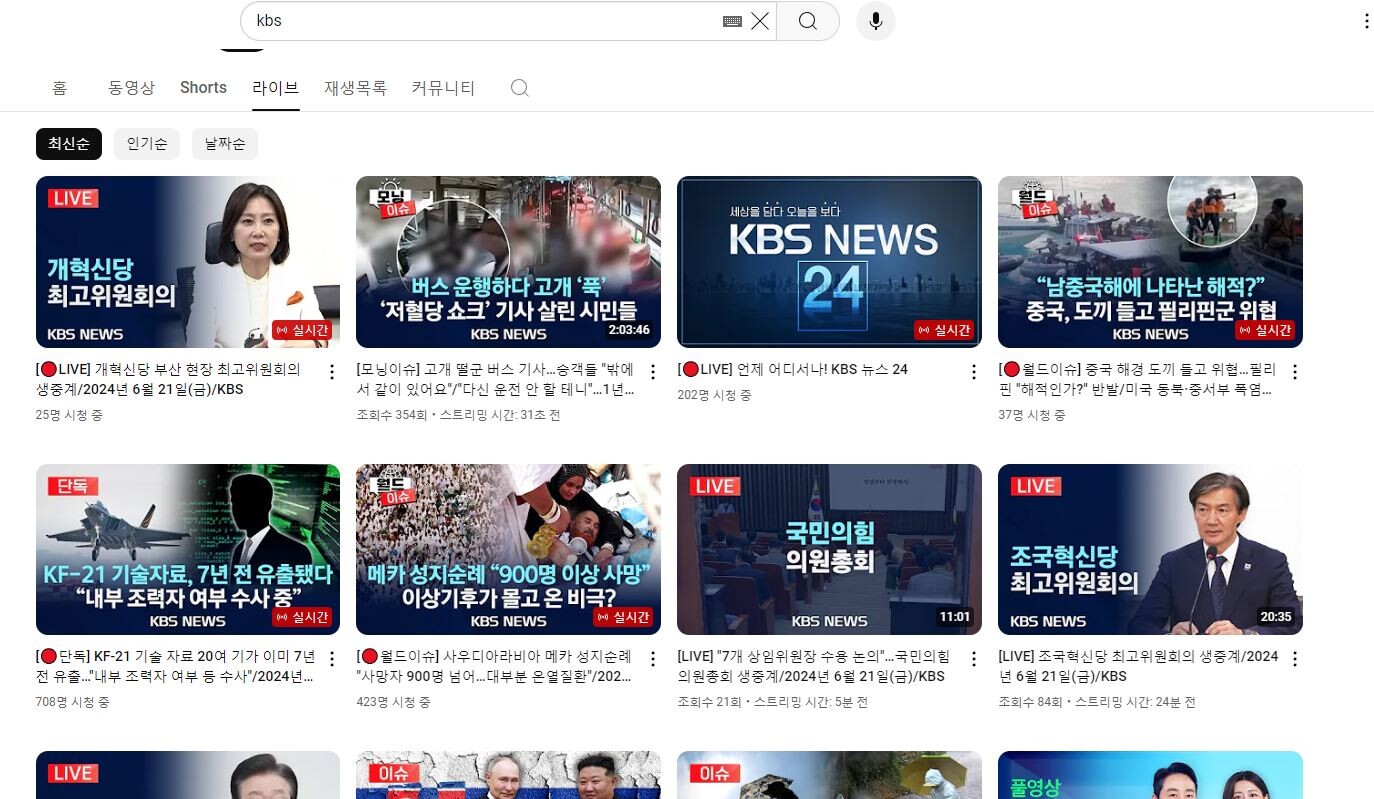
Task: Open options menu for 개혁신당 부산 현장 최고위원회의 video
Action: 332,372
